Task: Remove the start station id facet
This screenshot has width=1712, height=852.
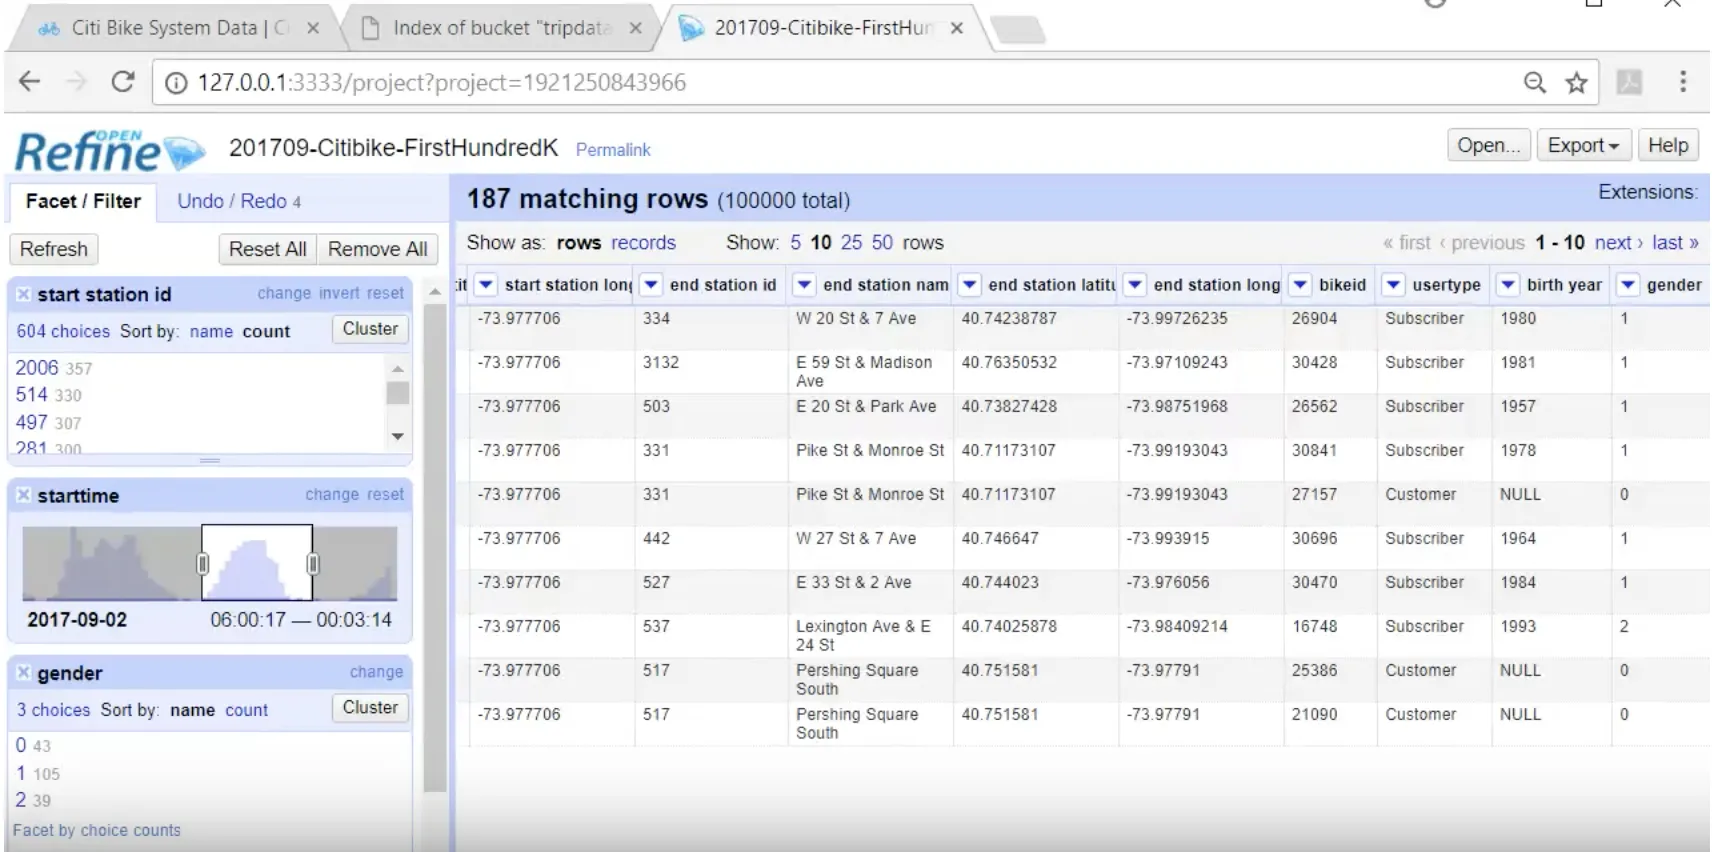Action: point(23,294)
